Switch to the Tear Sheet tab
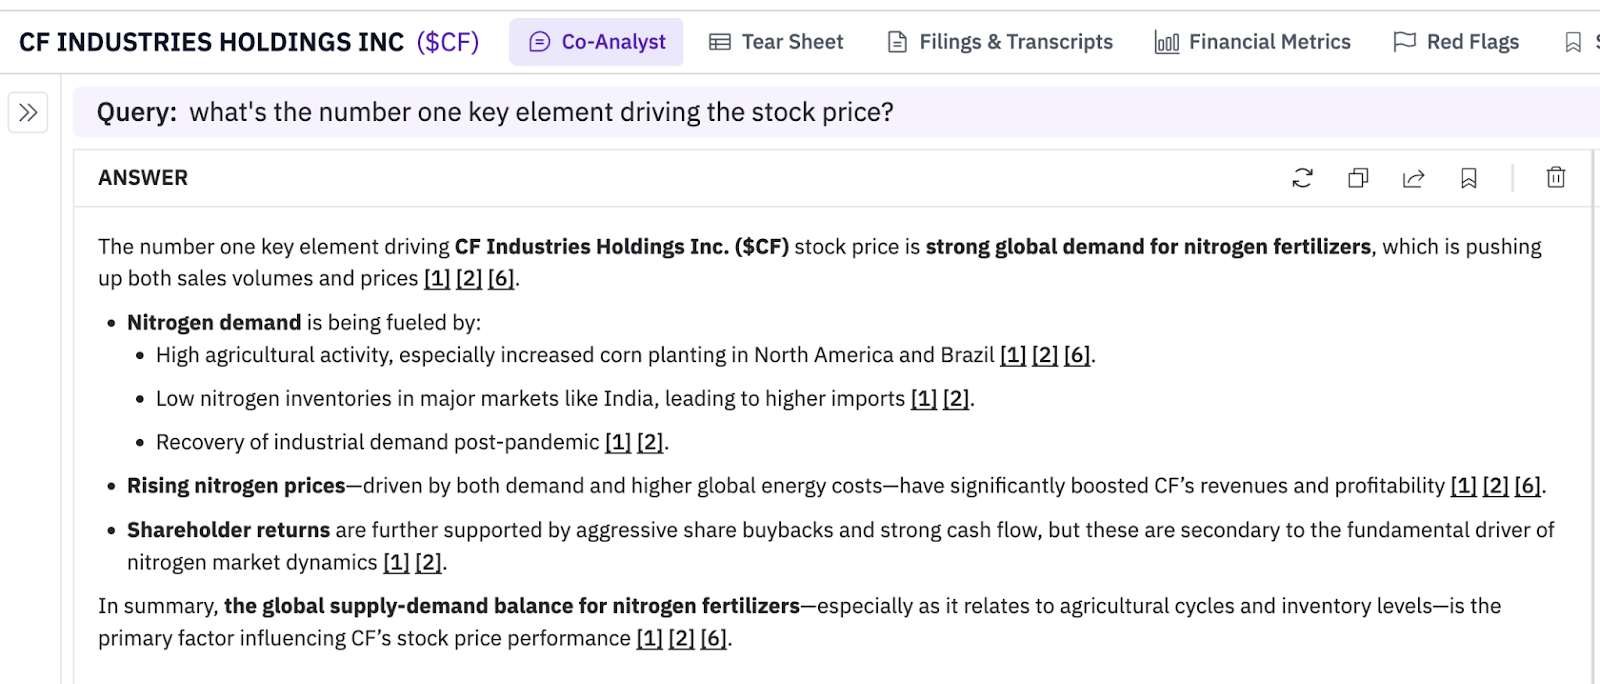Viewport: 1600px width, 684px height. click(777, 42)
